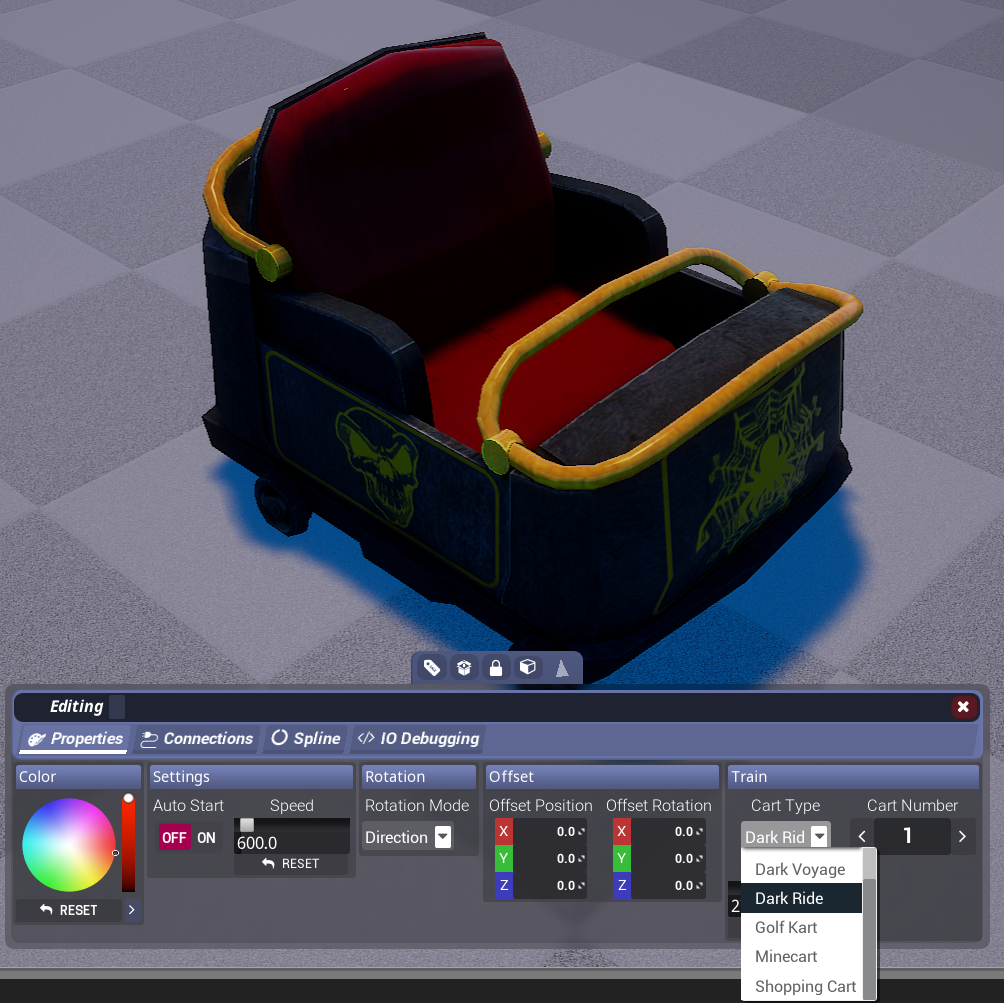Click the Color section header
The image size is (1004, 1003).
(78, 777)
